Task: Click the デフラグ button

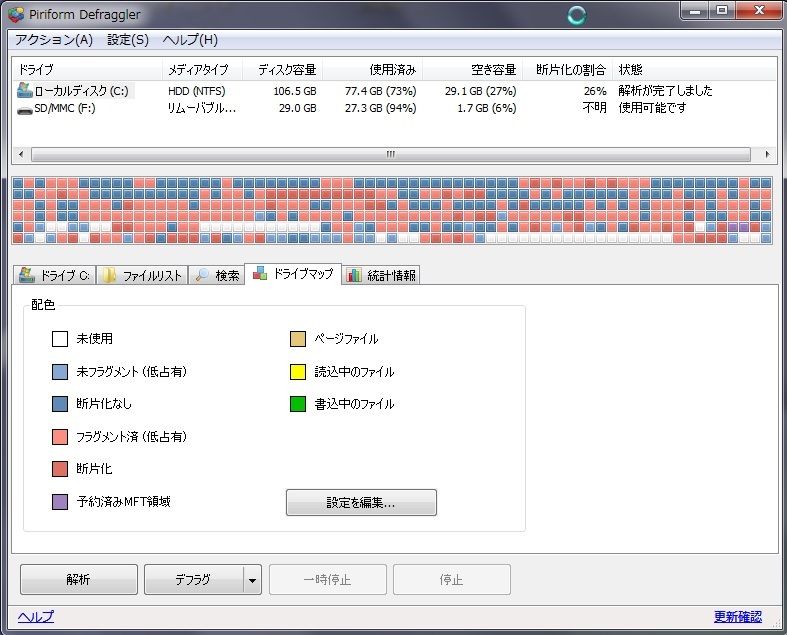Action: pos(193,579)
